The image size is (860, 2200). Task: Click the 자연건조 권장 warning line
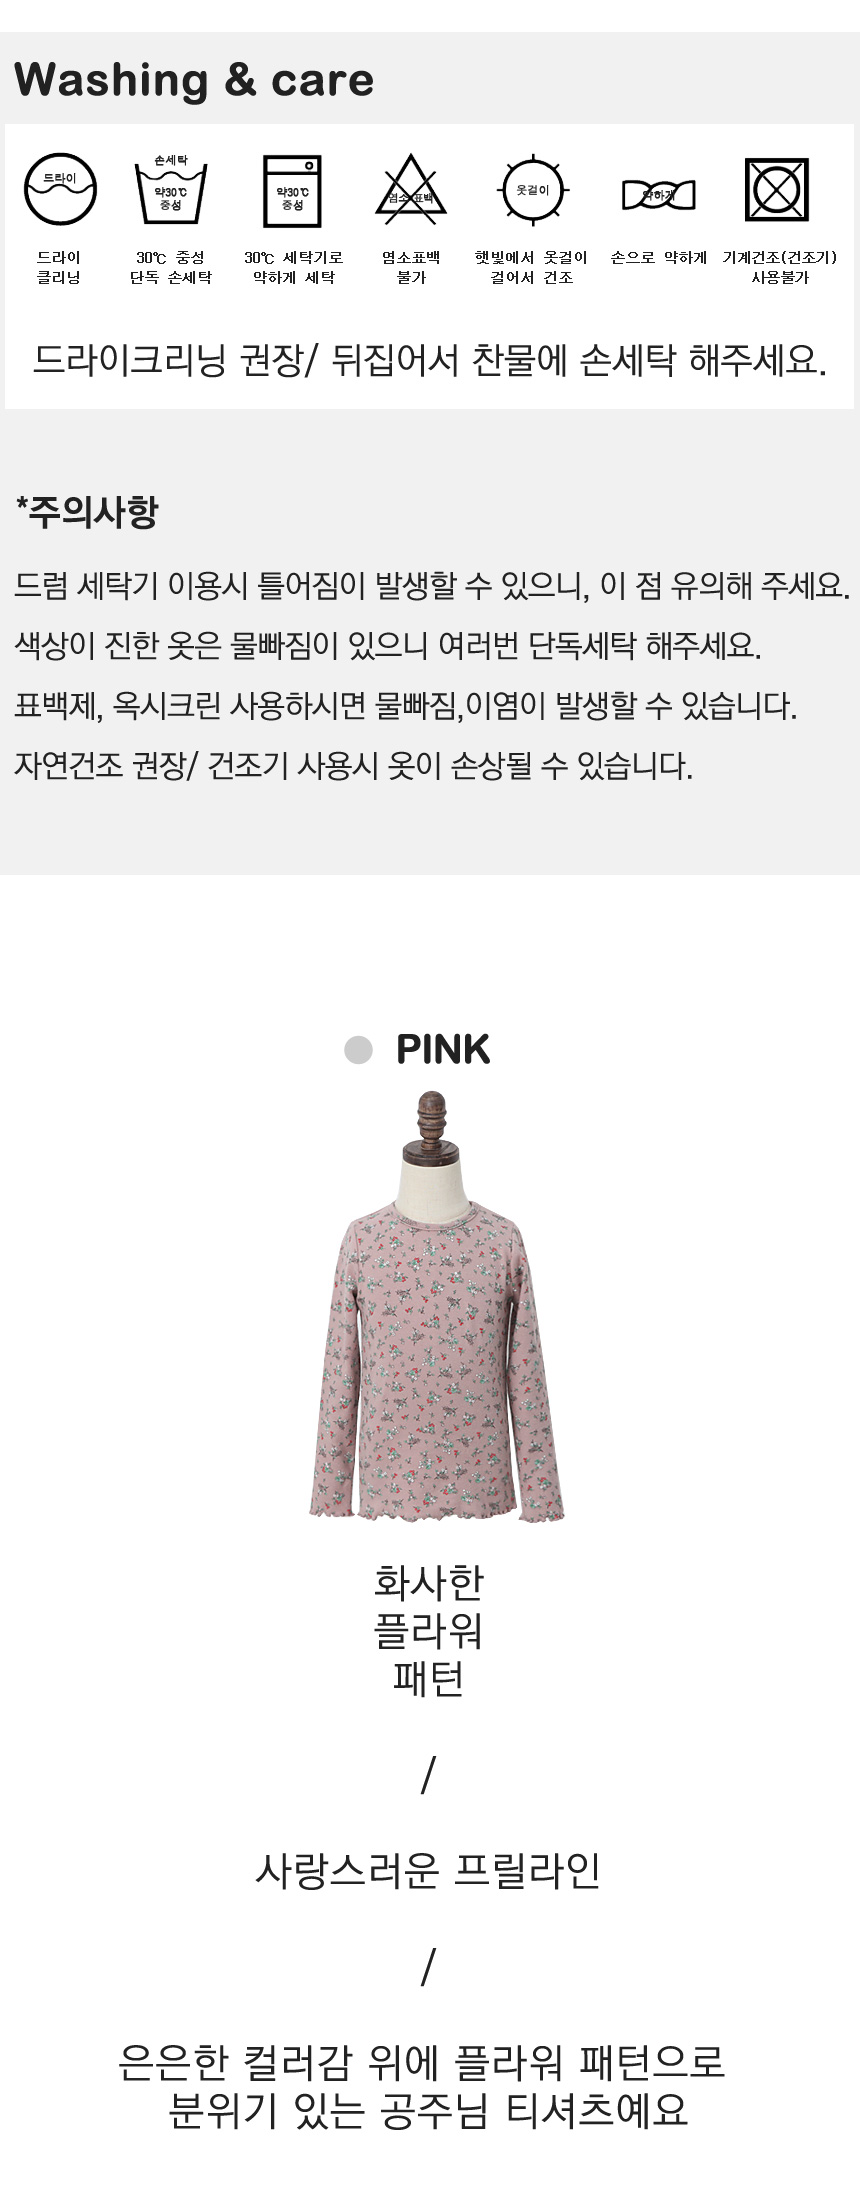click(353, 767)
